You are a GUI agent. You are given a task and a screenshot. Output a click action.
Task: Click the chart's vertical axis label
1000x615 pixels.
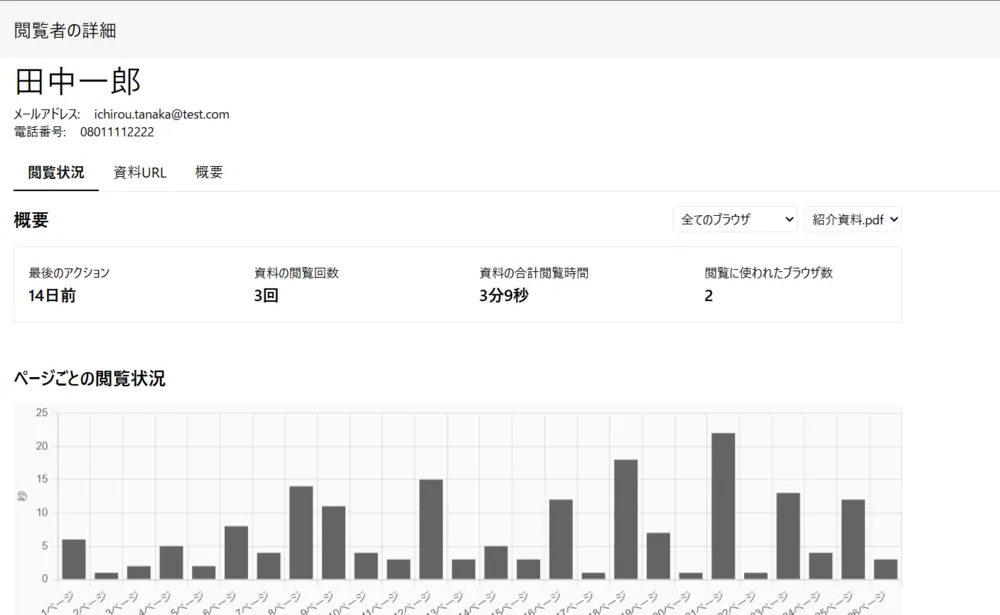(23, 495)
